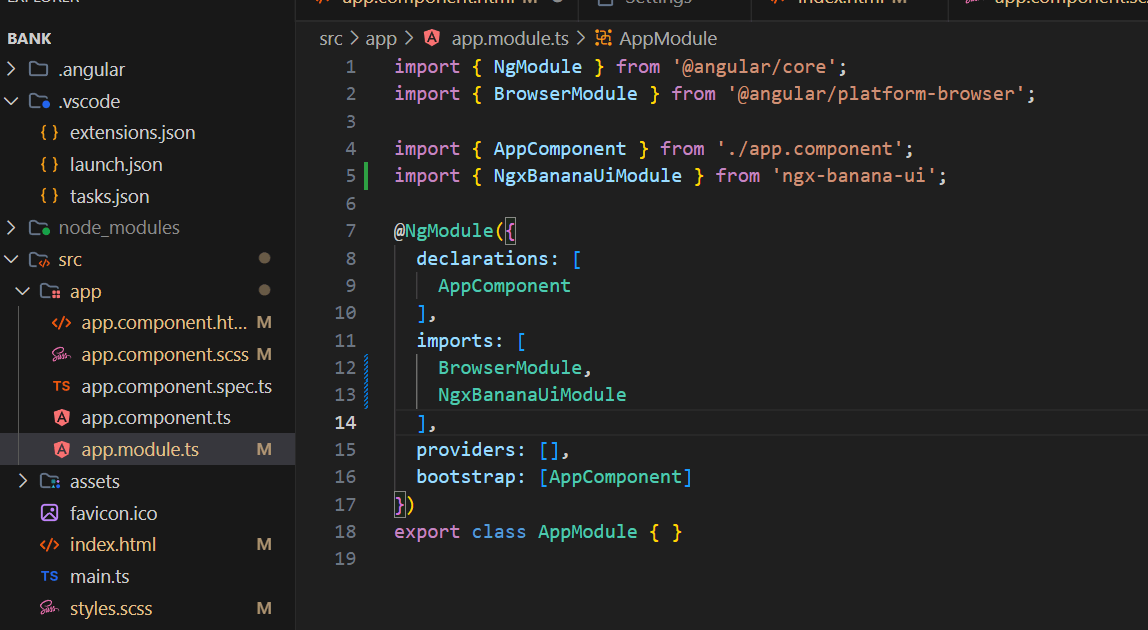Click the class symbol icon before AppModule breadcrumb
This screenshot has width=1148, height=630.
point(603,38)
